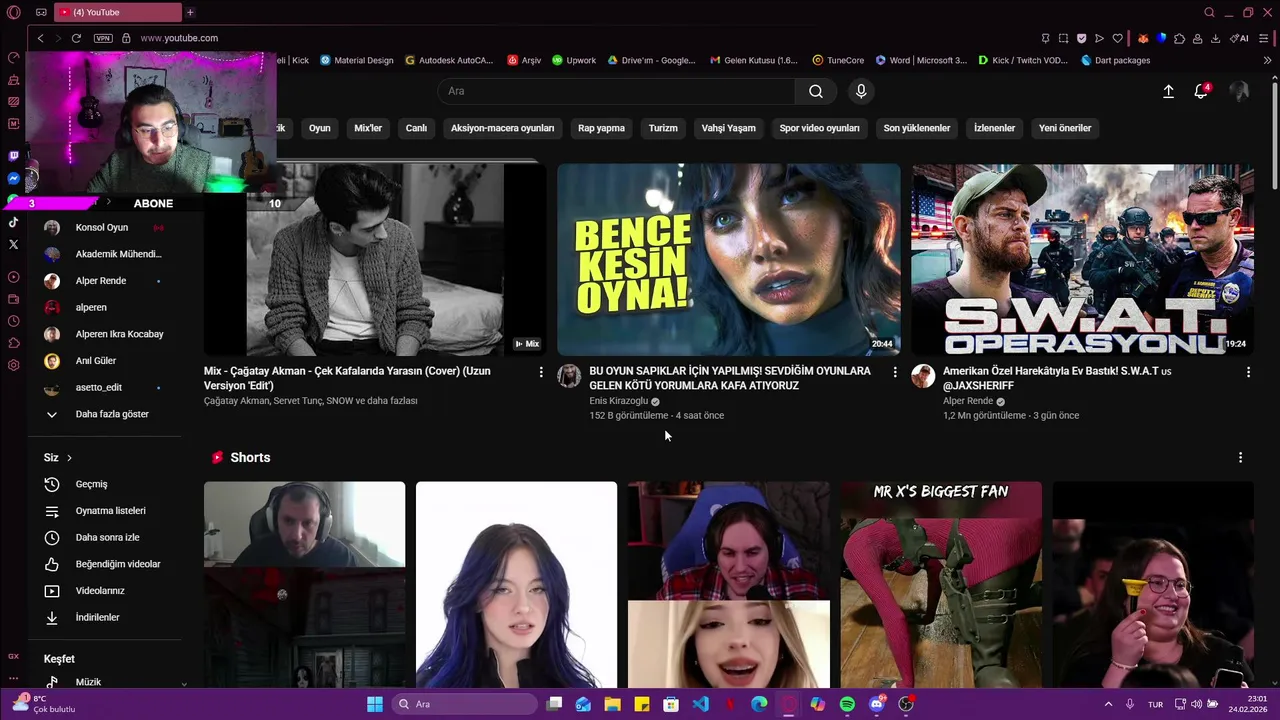This screenshot has height=720, width=1280.
Task: Go back with browser back arrow
Action: [40, 38]
